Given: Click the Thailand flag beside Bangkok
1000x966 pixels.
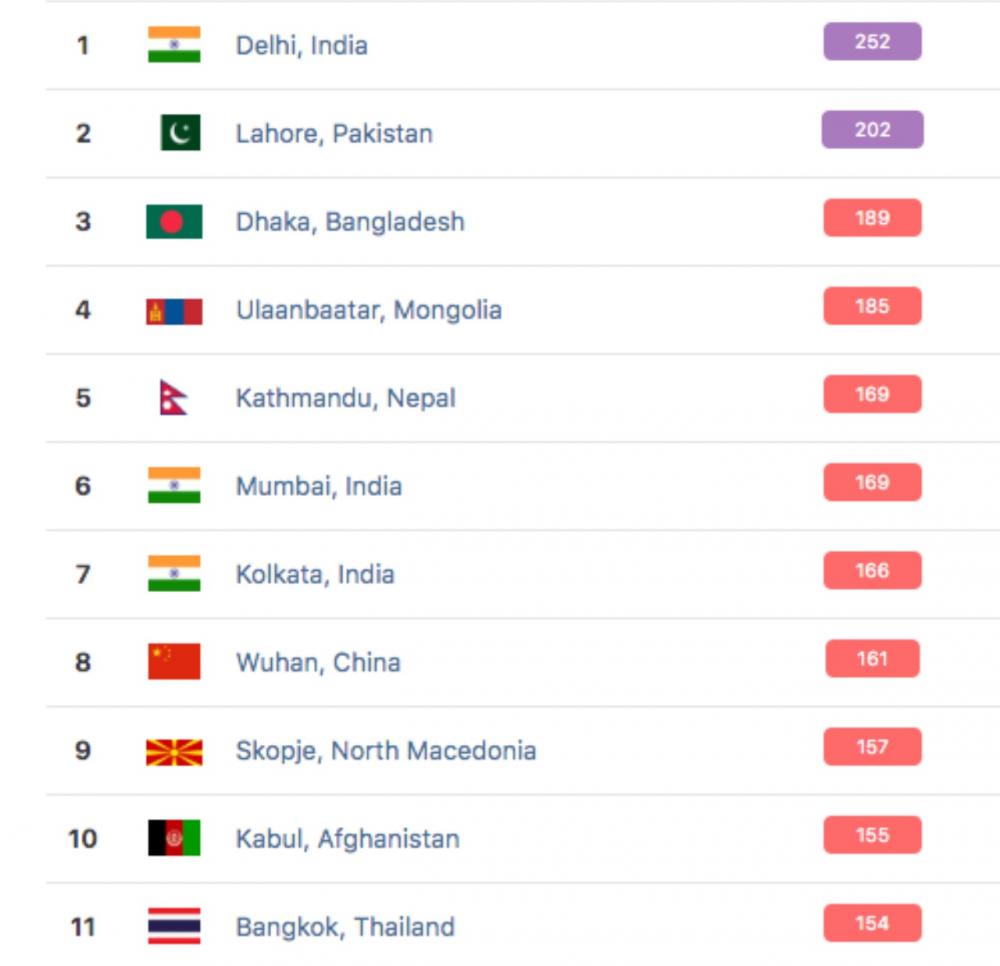Looking at the screenshot, I should point(174,925).
